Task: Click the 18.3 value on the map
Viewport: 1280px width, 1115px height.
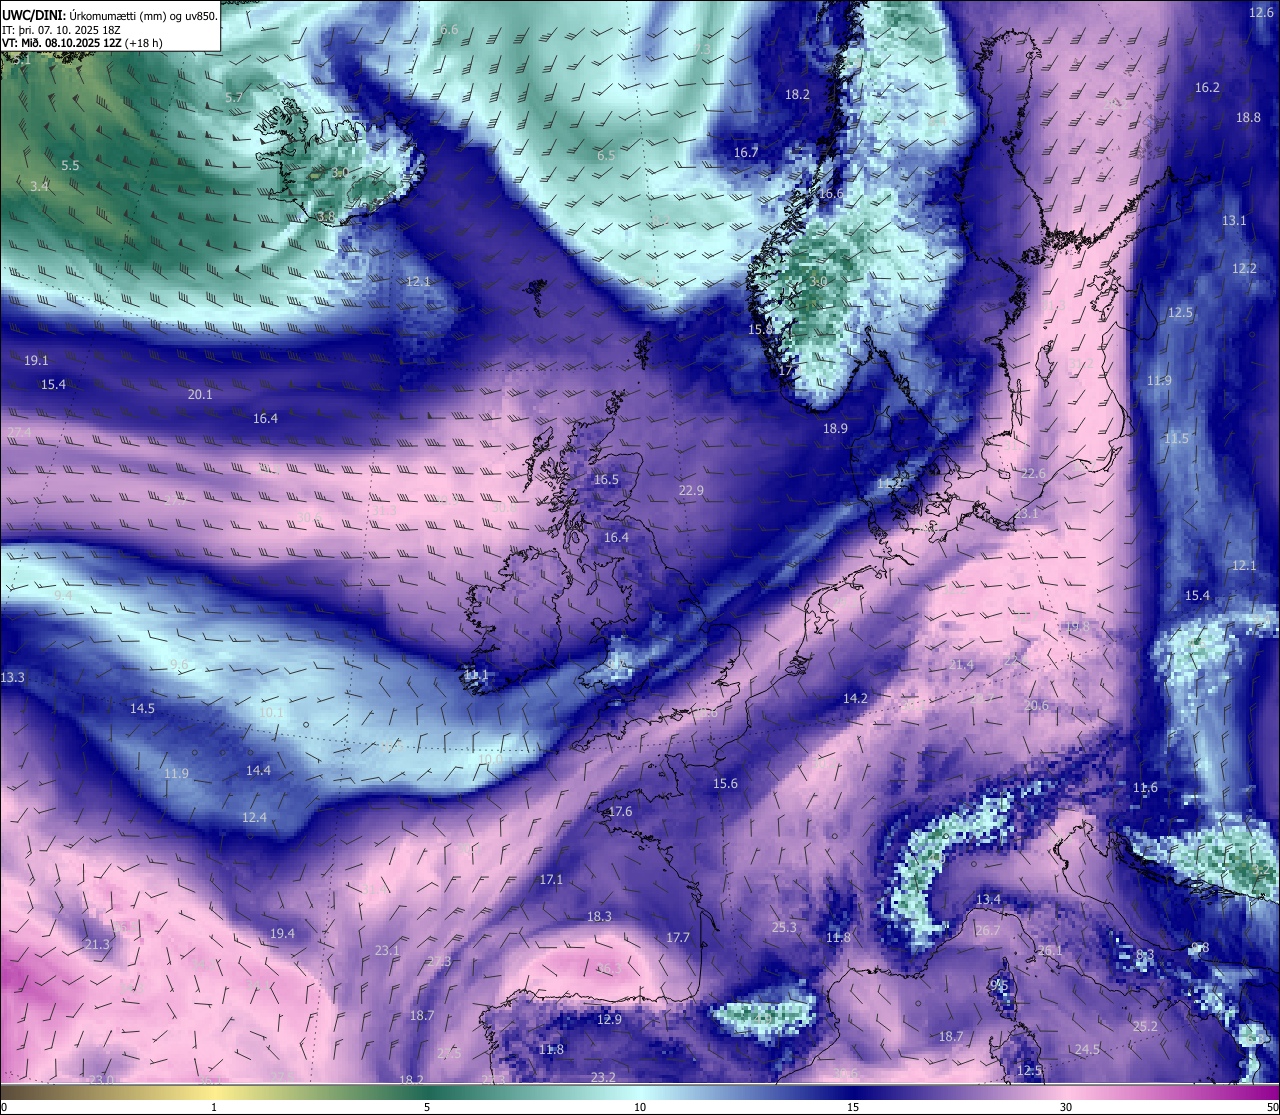Action: point(599,917)
